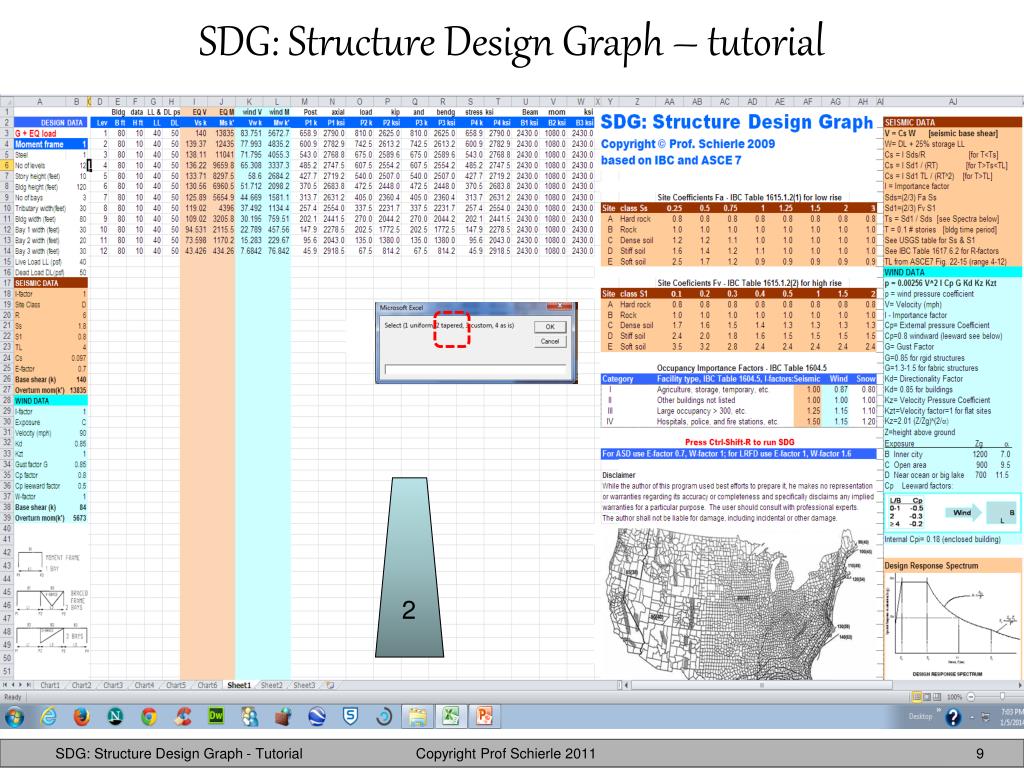The image size is (1024, 768).
Task: Open the Chart1 sheet tab
Action: pos(50,685)
